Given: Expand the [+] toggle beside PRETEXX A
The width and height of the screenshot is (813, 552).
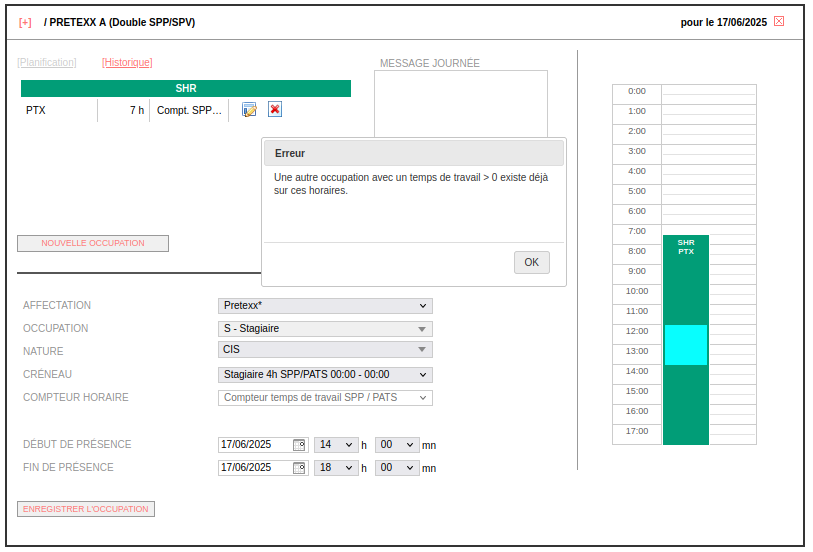Looking at the screenshot, I should point(25,22).
